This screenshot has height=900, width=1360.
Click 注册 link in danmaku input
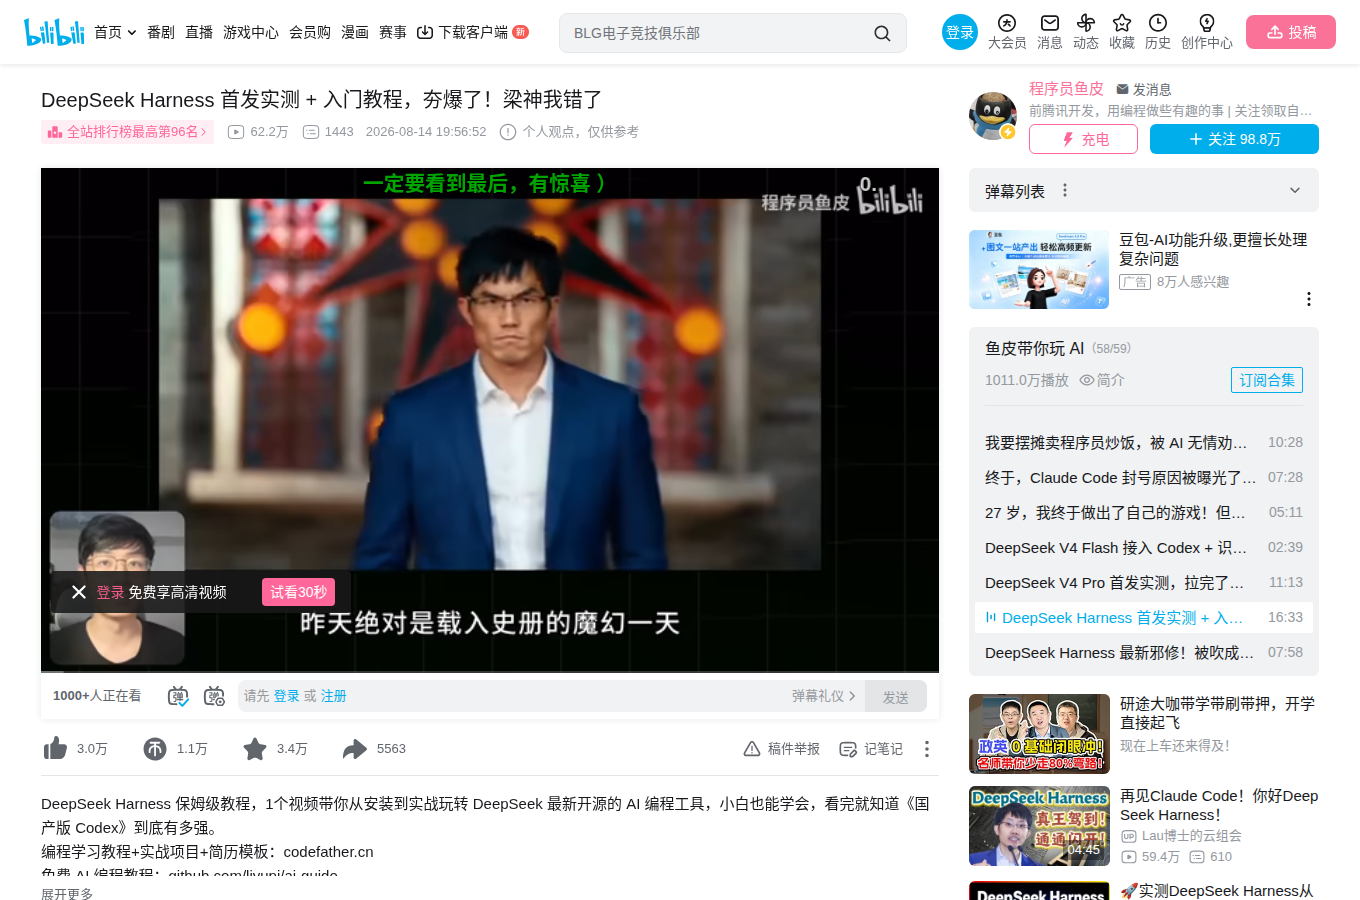coord(334,696)
